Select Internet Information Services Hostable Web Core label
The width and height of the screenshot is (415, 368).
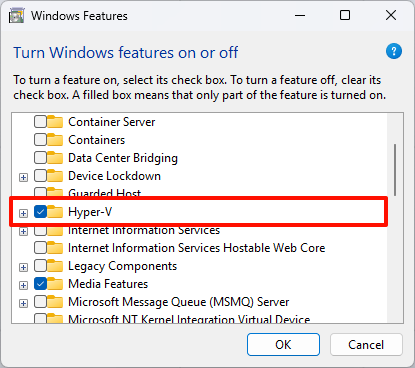point(197,248)
